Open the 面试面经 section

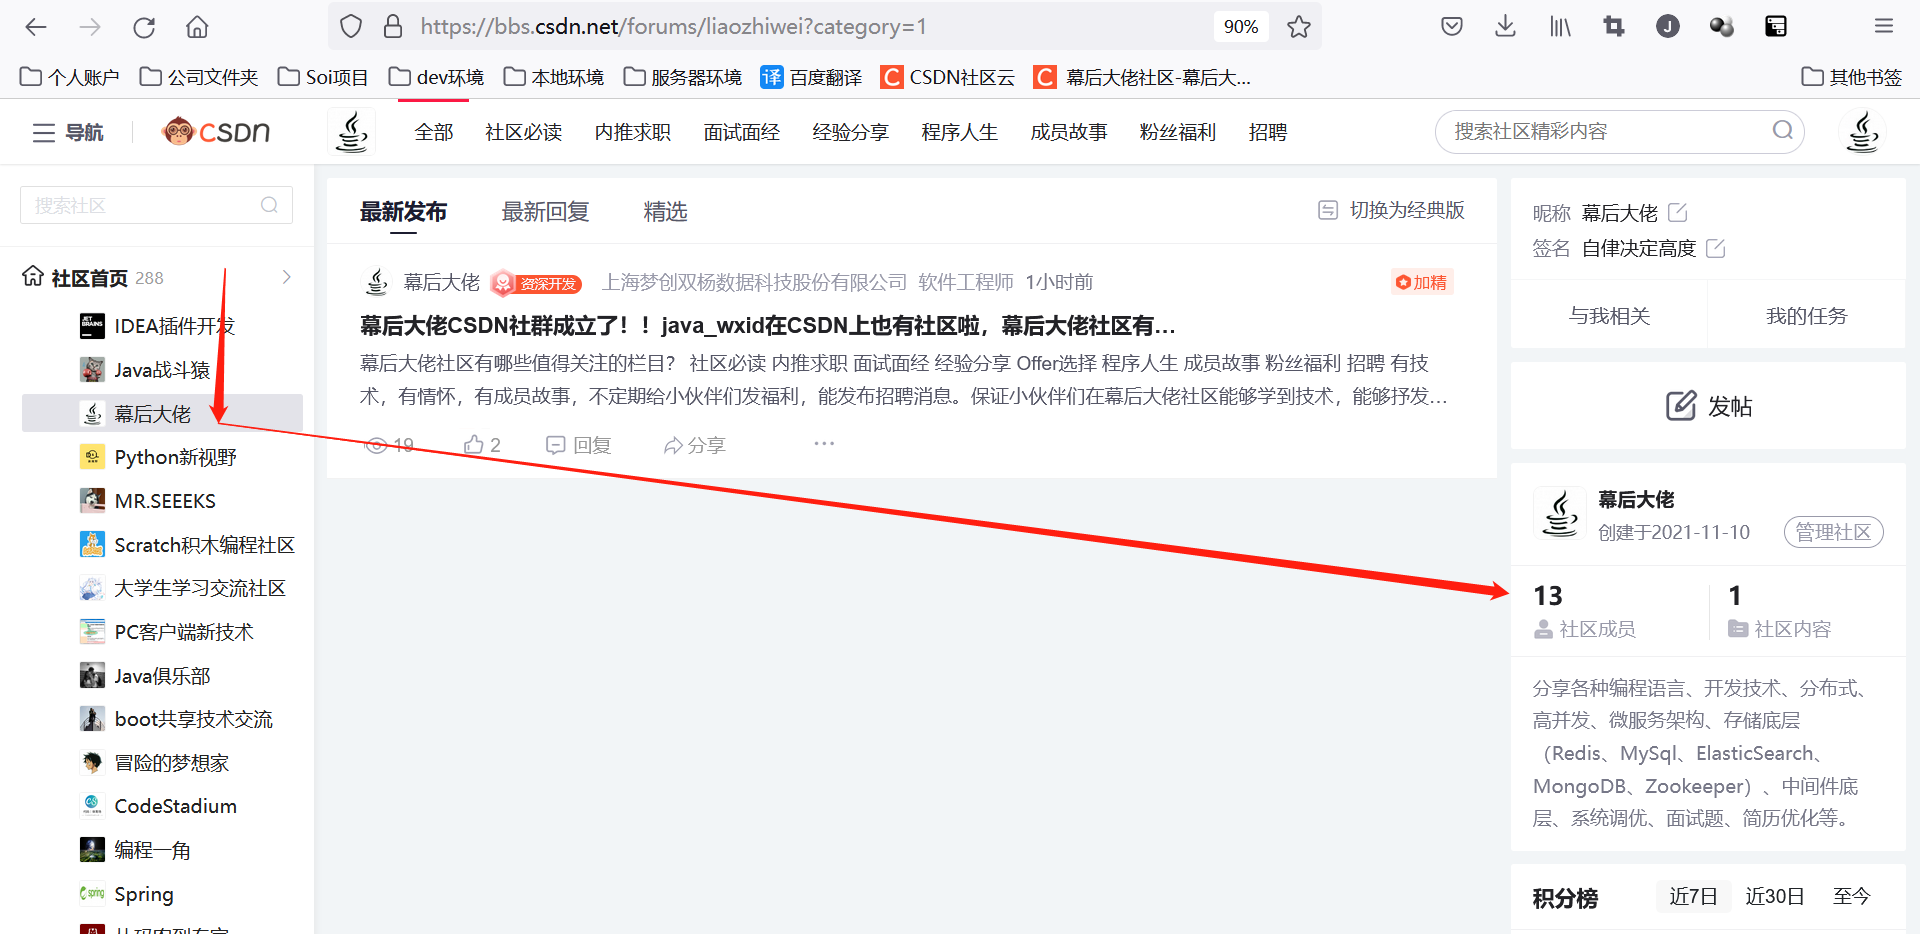[x=741, y=131]
